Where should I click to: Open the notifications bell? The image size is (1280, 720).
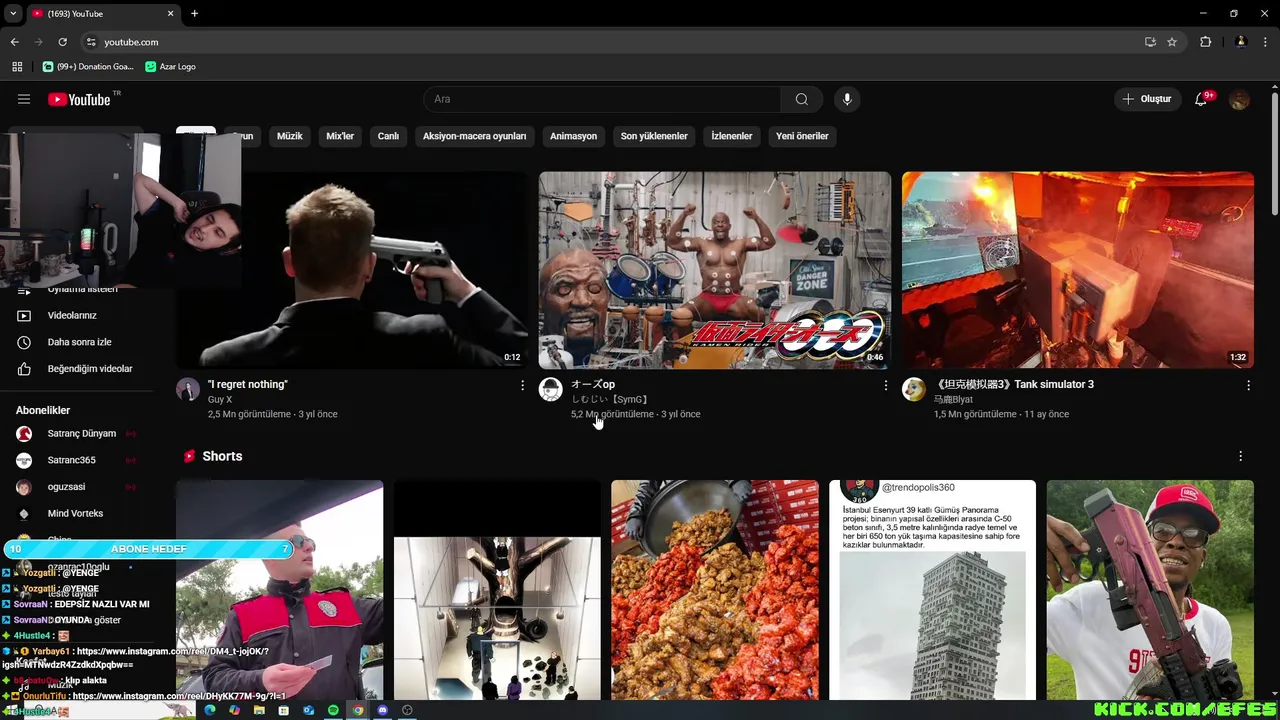(x=1201, y=99)
